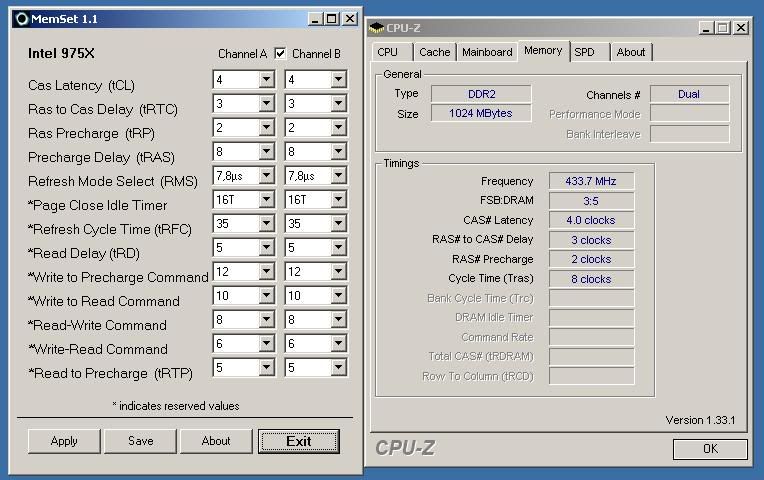This screenshot has width=764, height=480.
Task: Click the Channels # field showing Dual
Action: click(689, 94)
